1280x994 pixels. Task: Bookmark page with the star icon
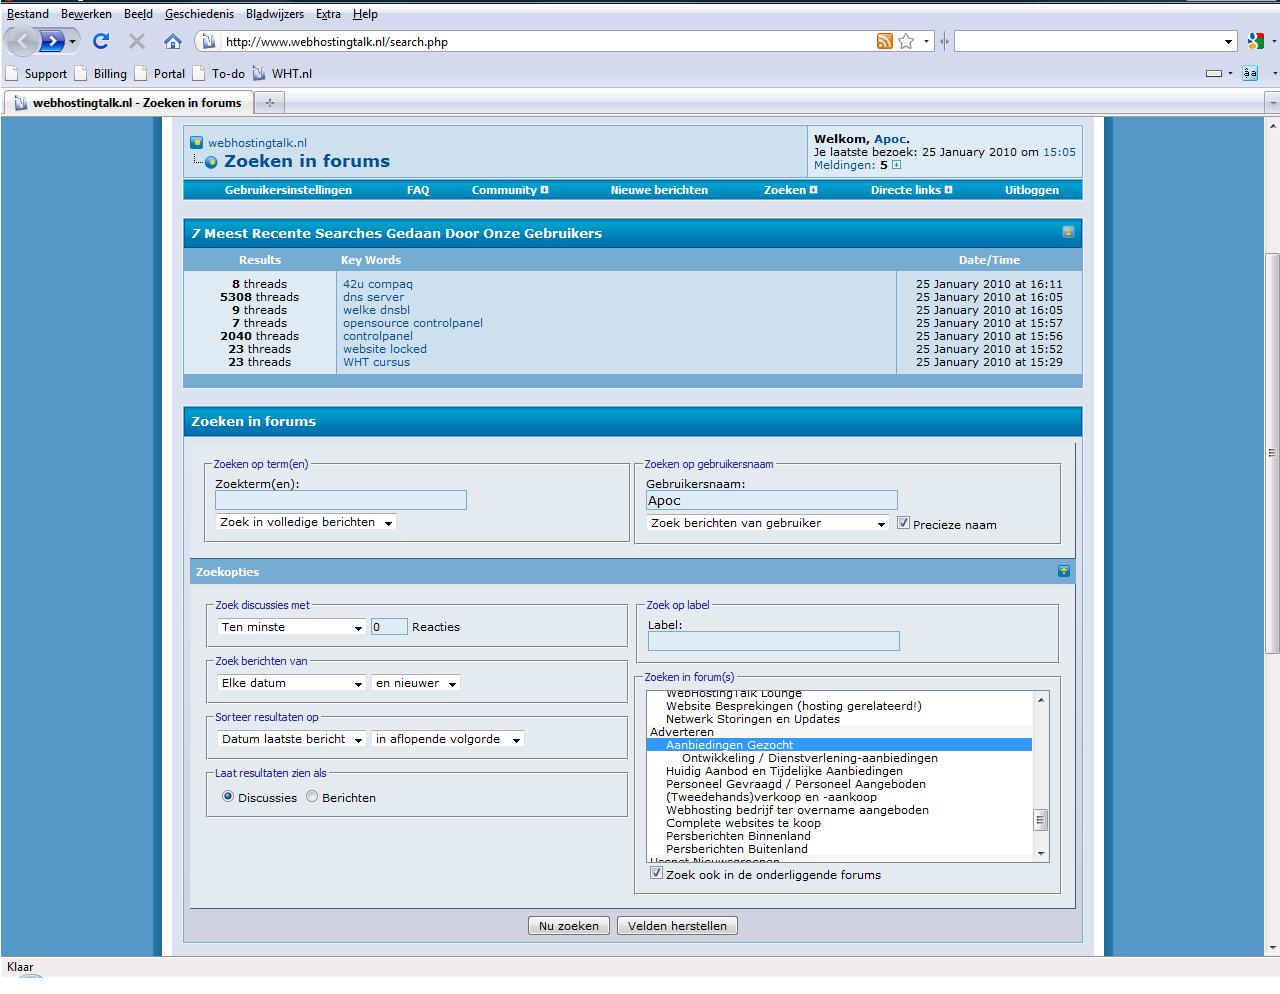tap(906, 41)
